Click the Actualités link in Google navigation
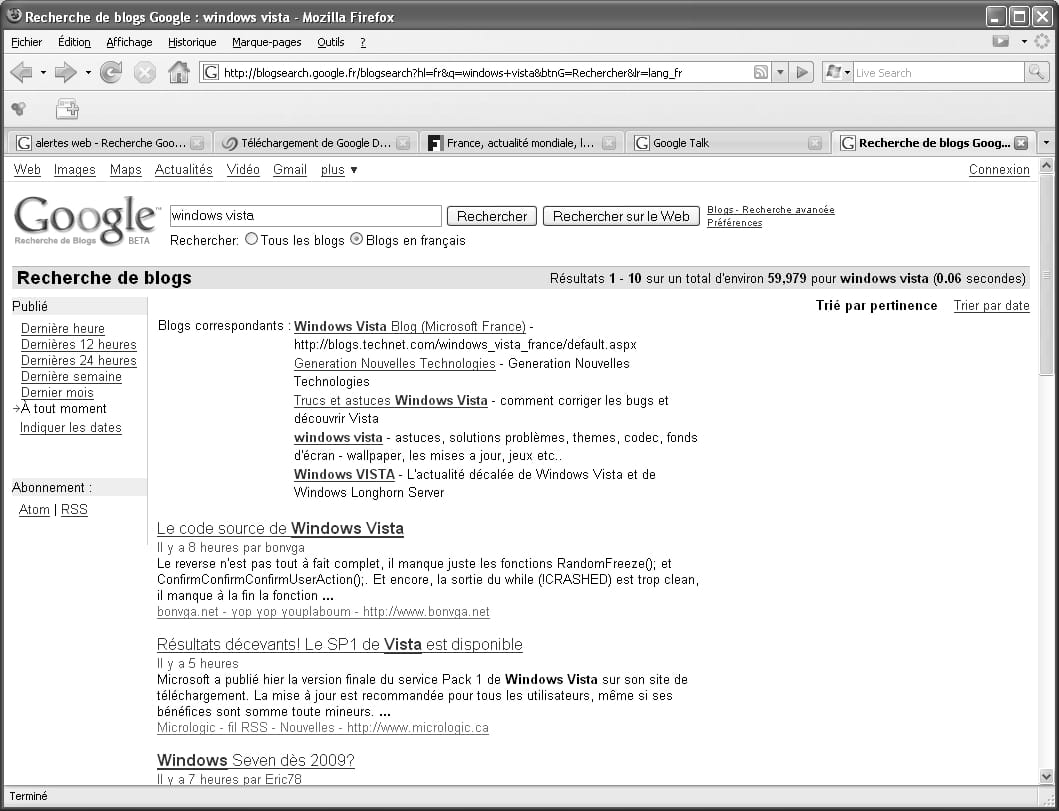This screenshot has height=811, width=1059. (184, 170)
